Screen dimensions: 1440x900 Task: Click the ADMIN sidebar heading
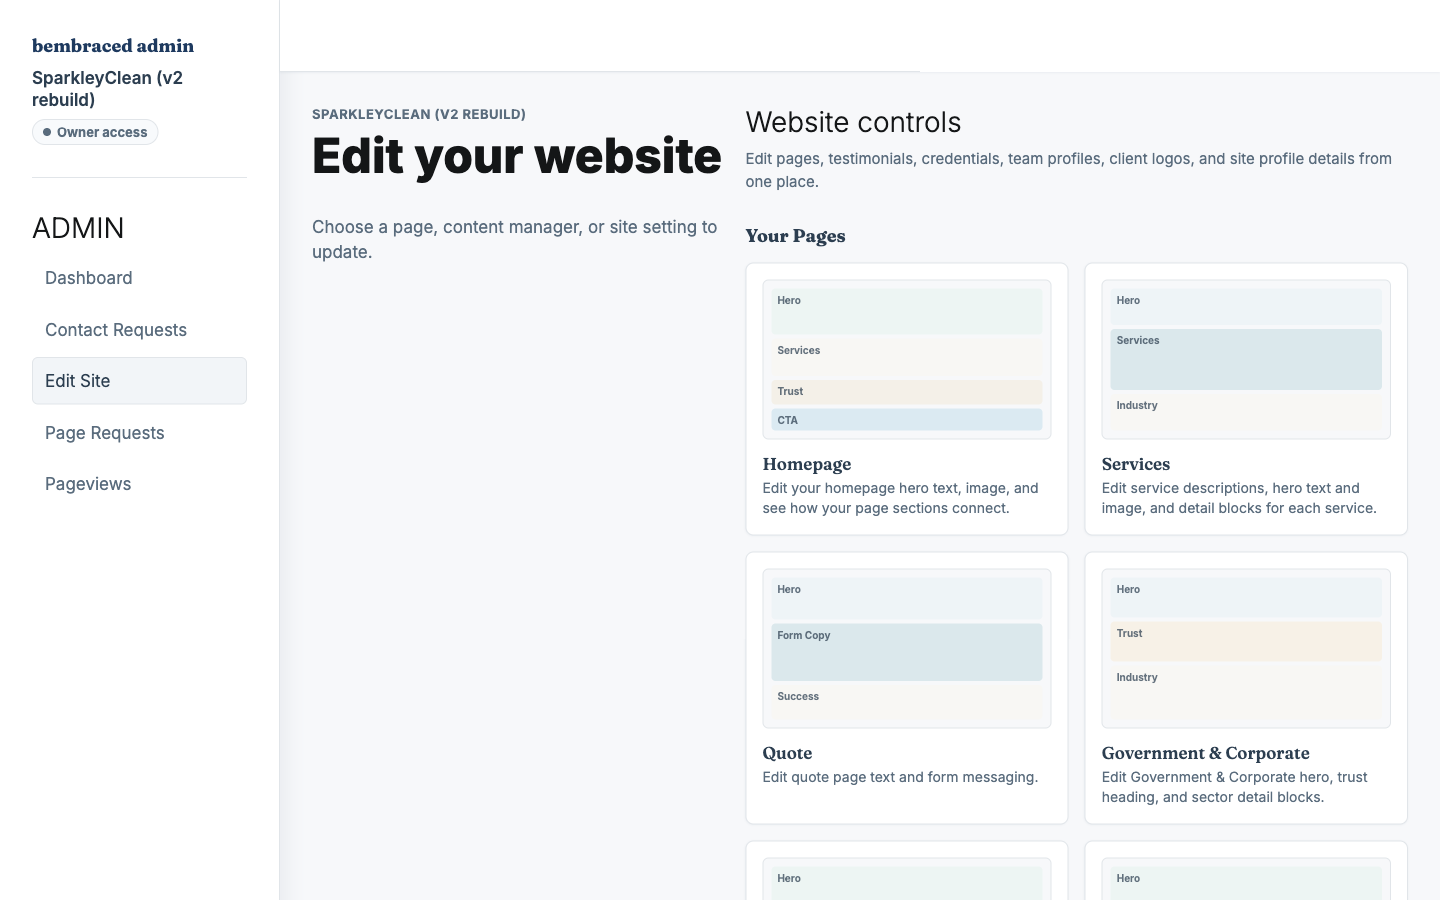78,228
